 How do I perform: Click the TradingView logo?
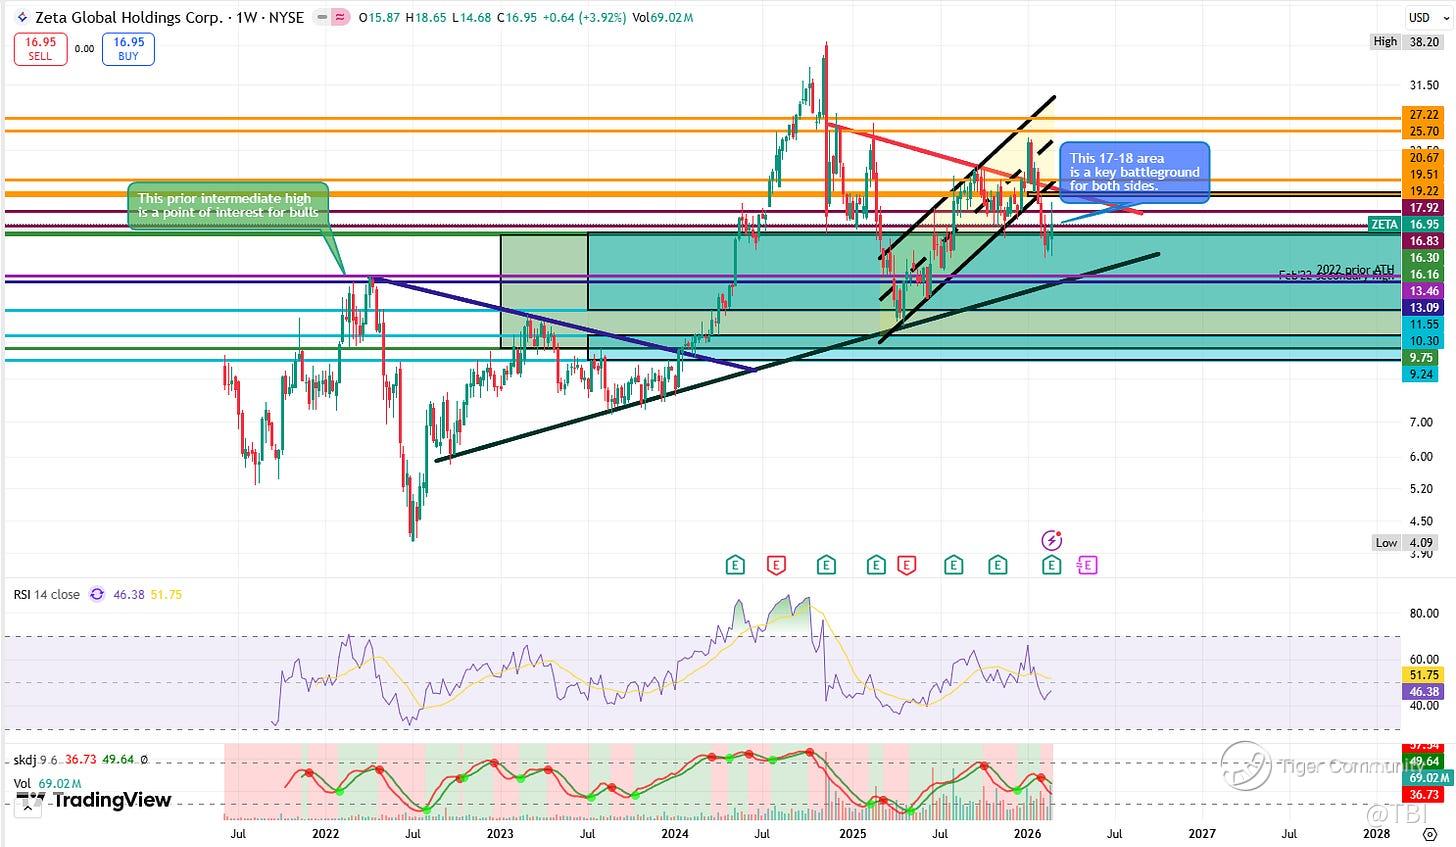(94, 800)
